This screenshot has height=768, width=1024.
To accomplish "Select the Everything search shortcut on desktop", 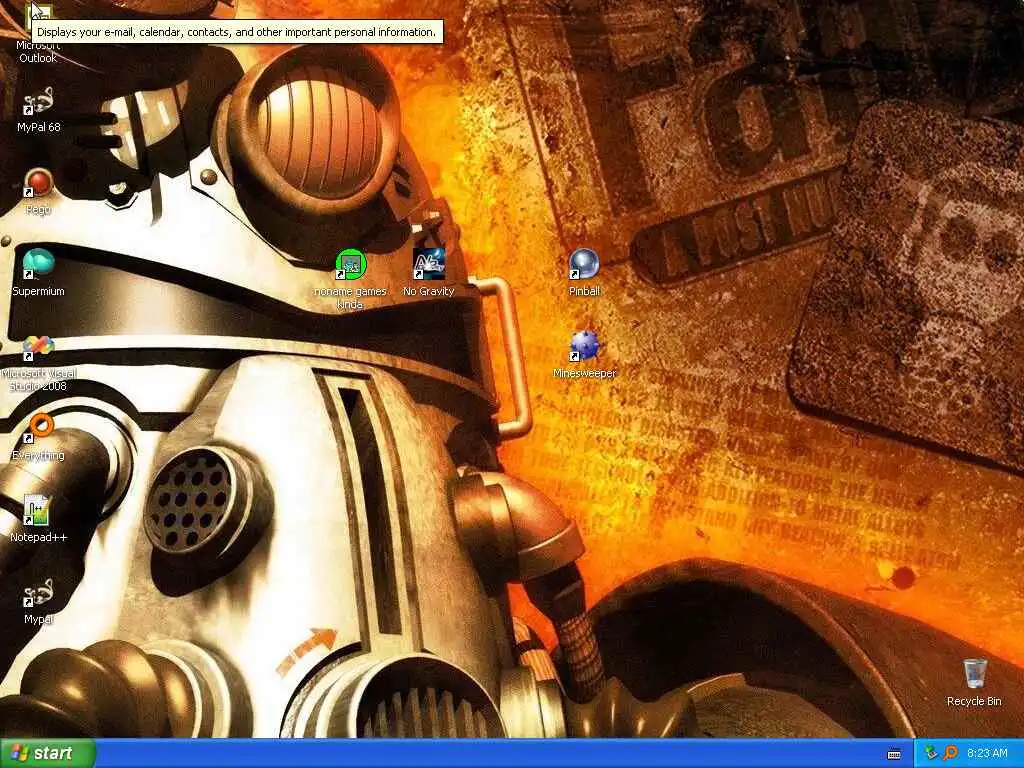I will (x=39, y=438).
